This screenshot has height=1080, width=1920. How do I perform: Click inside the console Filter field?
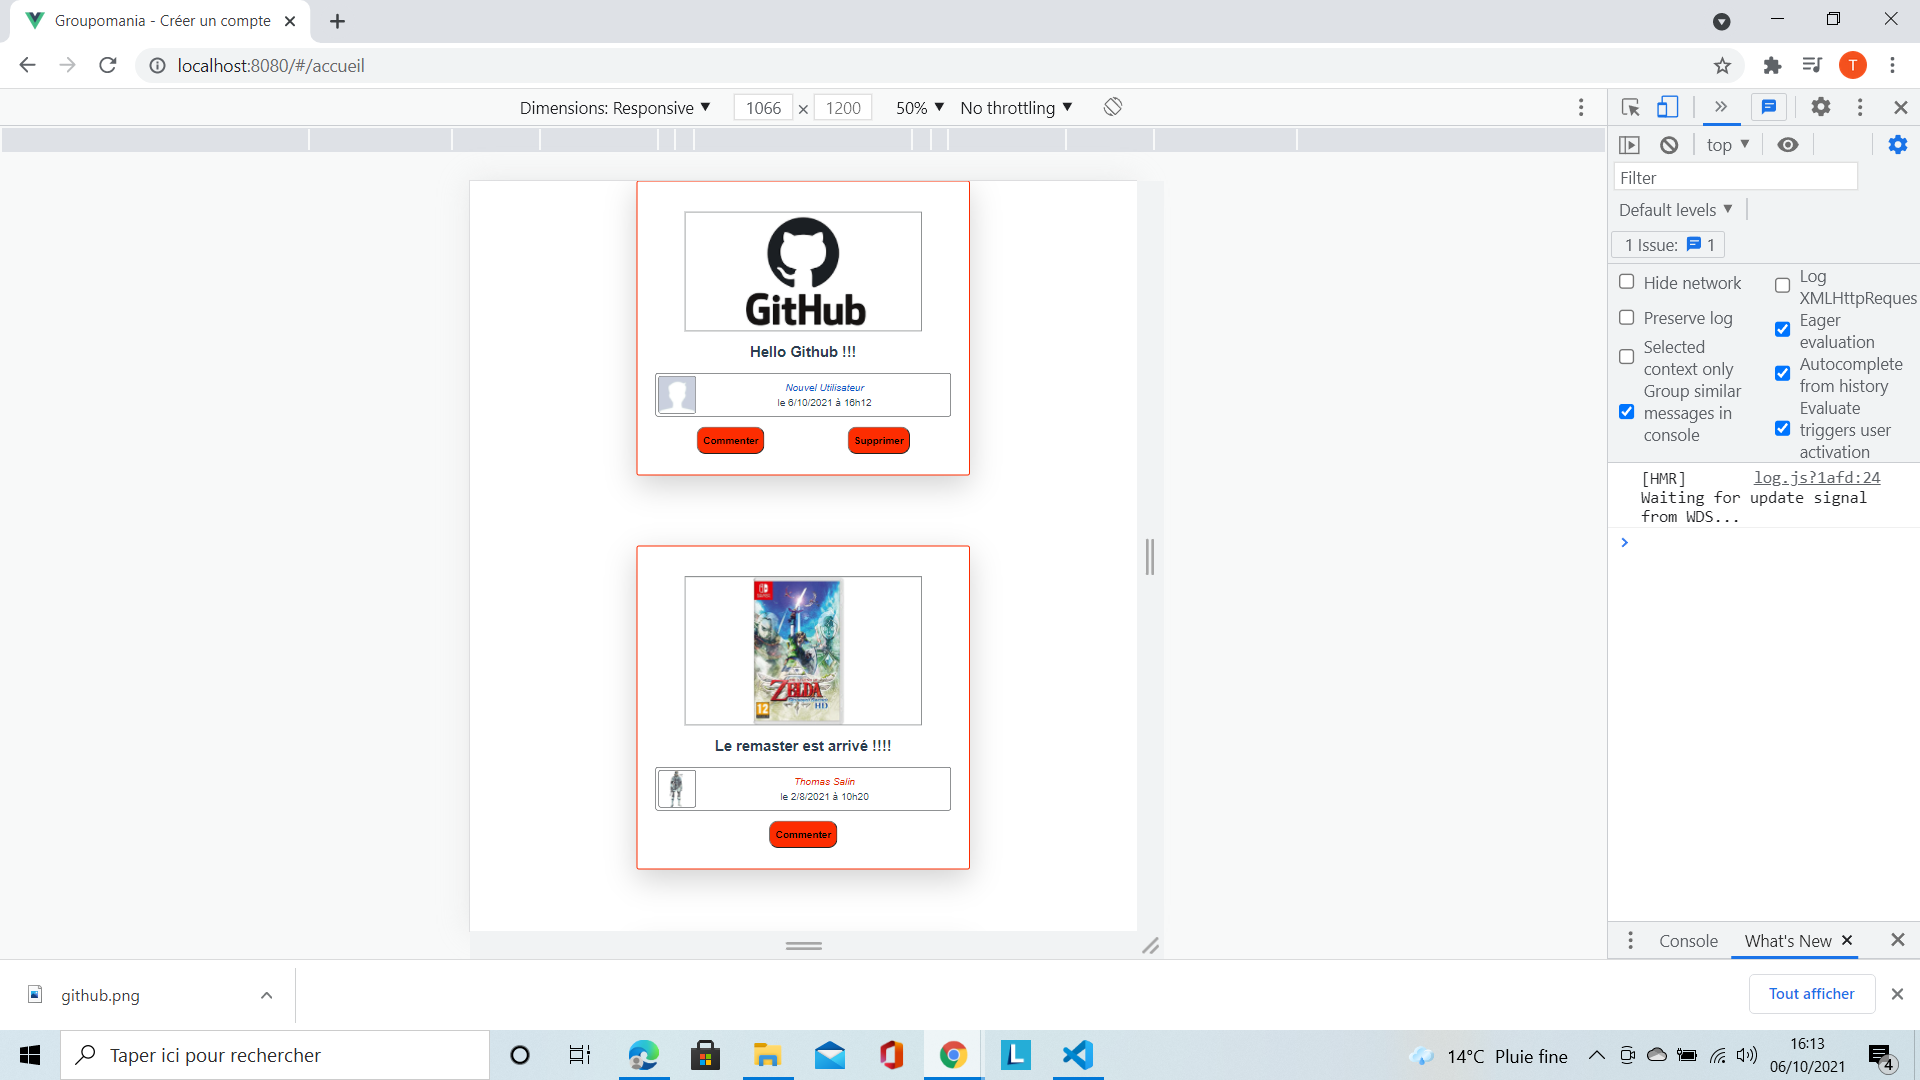coord(1735,176)
